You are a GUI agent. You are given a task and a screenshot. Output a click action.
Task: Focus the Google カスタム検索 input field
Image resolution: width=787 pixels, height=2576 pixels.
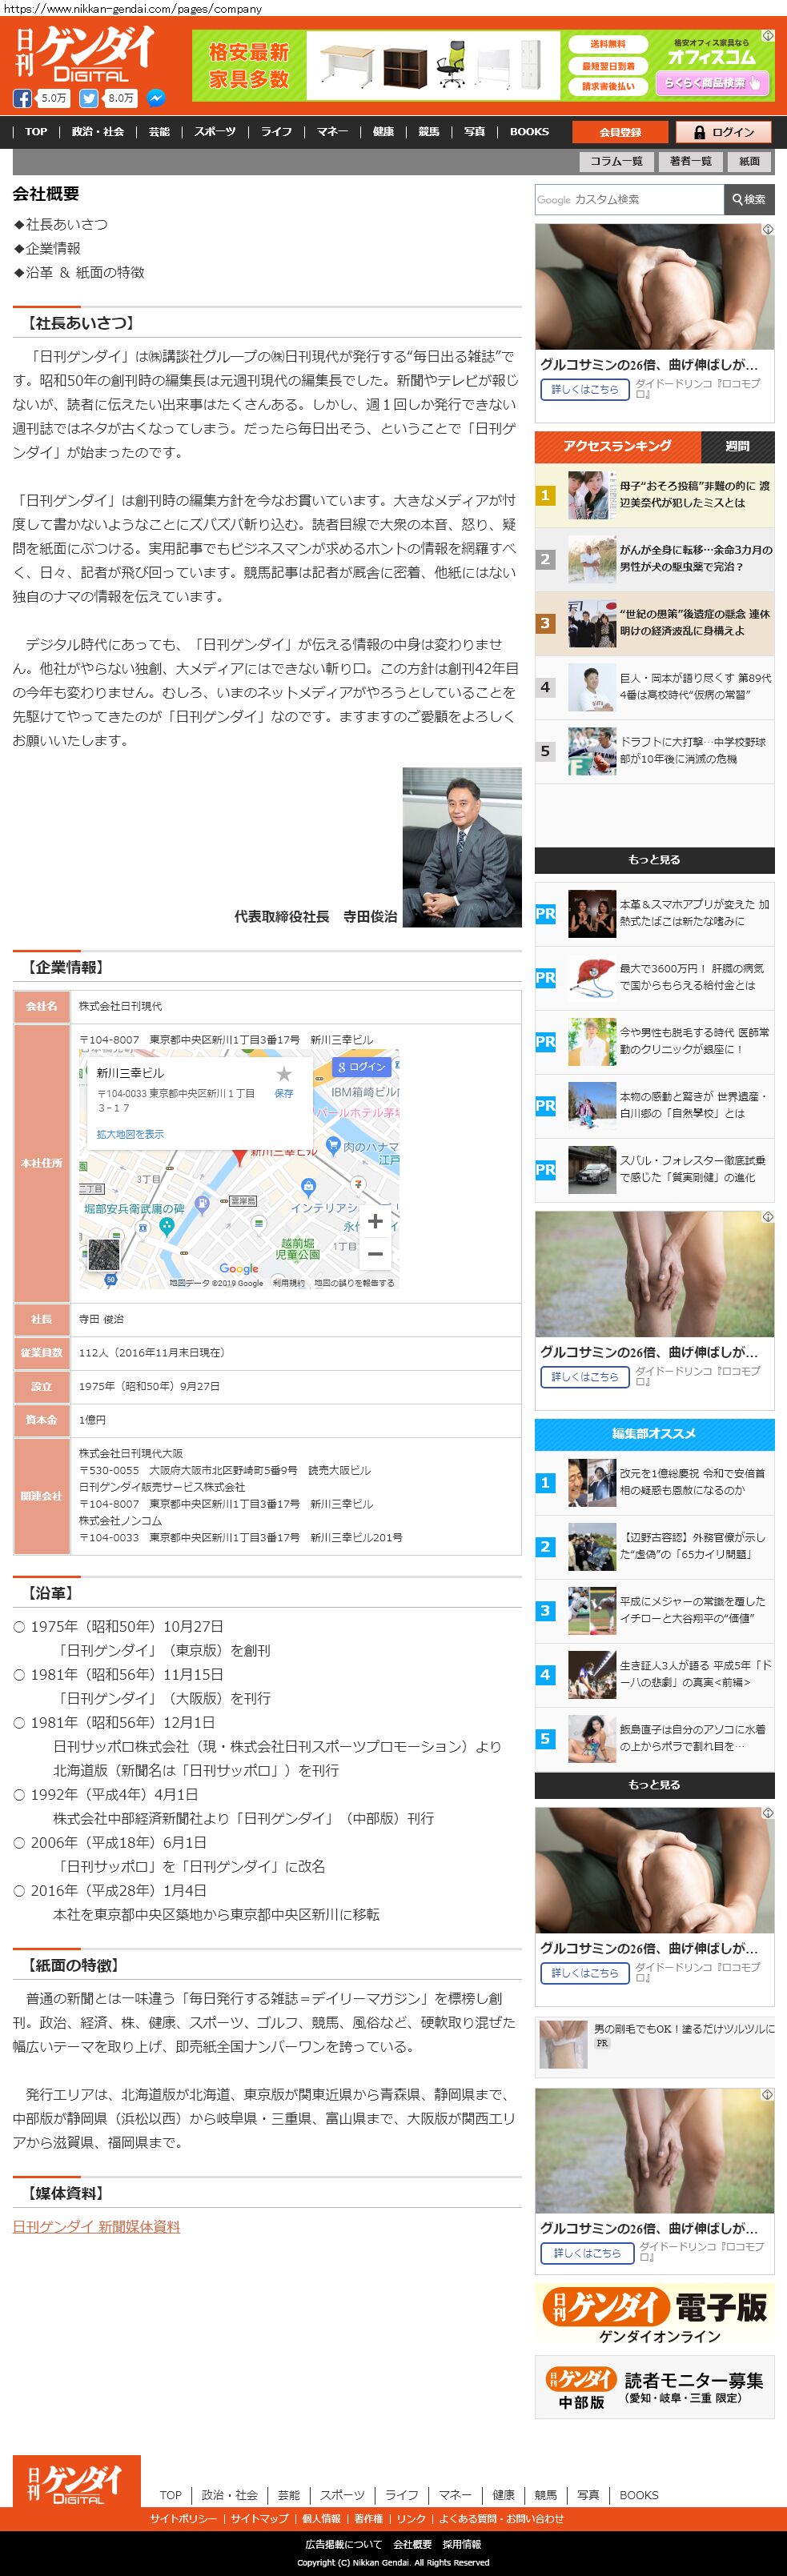click(x=629, y=199)
